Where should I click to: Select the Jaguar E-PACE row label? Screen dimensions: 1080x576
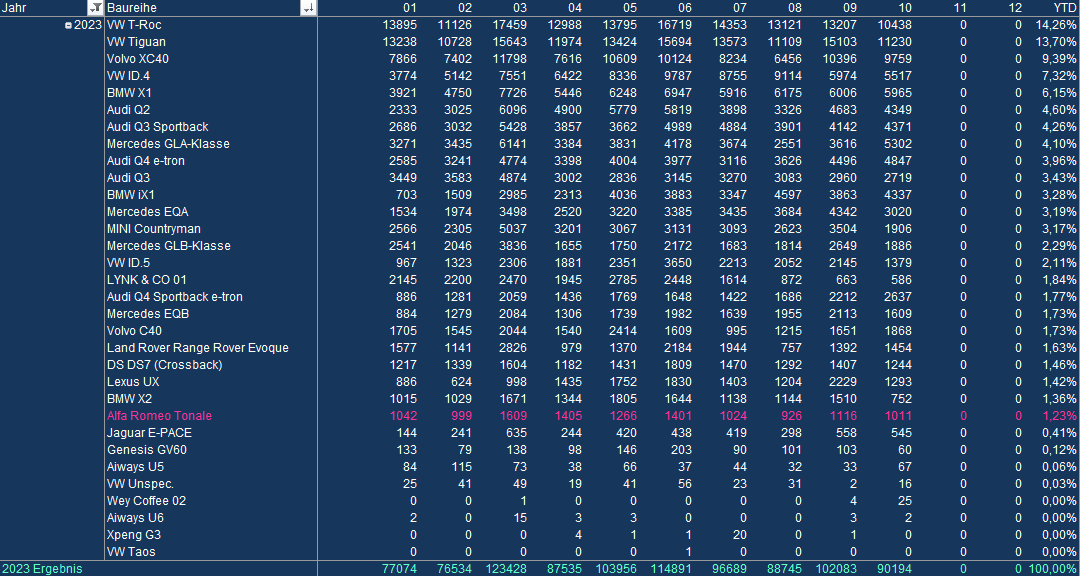tap(149, 433)
